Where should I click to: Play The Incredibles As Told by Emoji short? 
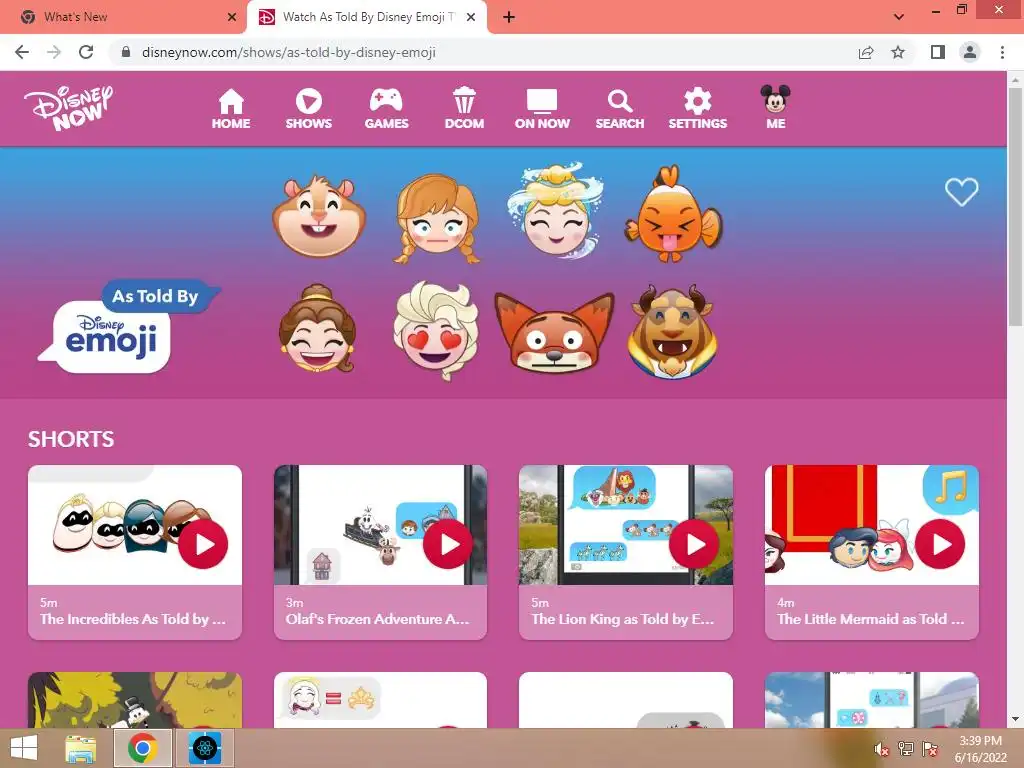click(x=203, y=544)
